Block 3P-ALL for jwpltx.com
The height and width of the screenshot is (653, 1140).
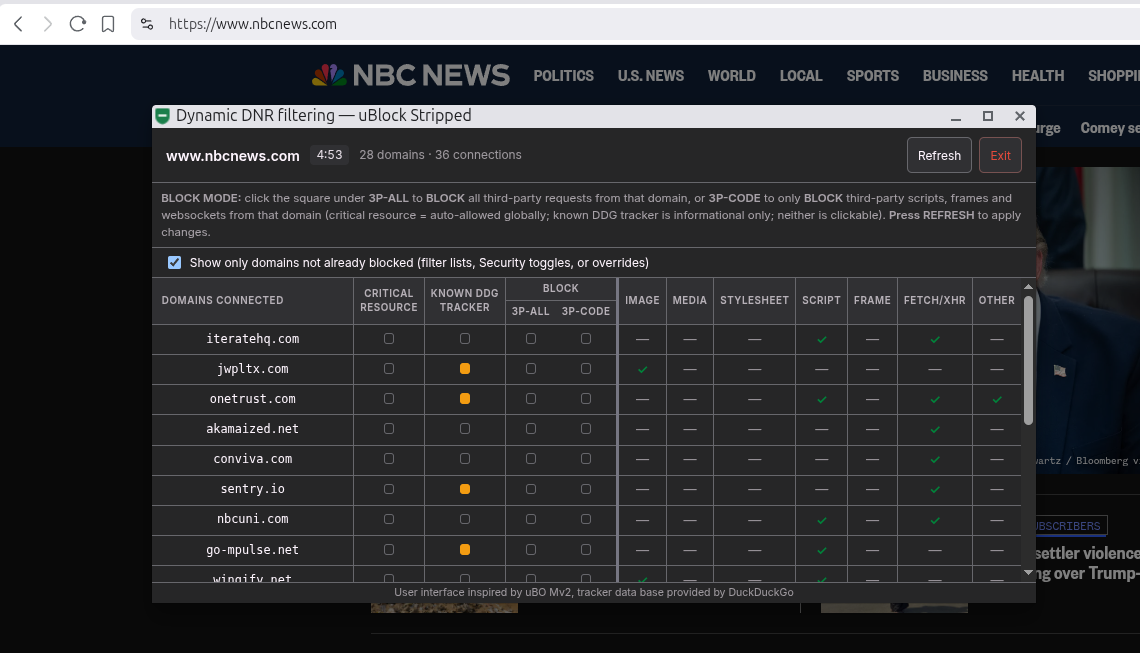coord(531,369)
